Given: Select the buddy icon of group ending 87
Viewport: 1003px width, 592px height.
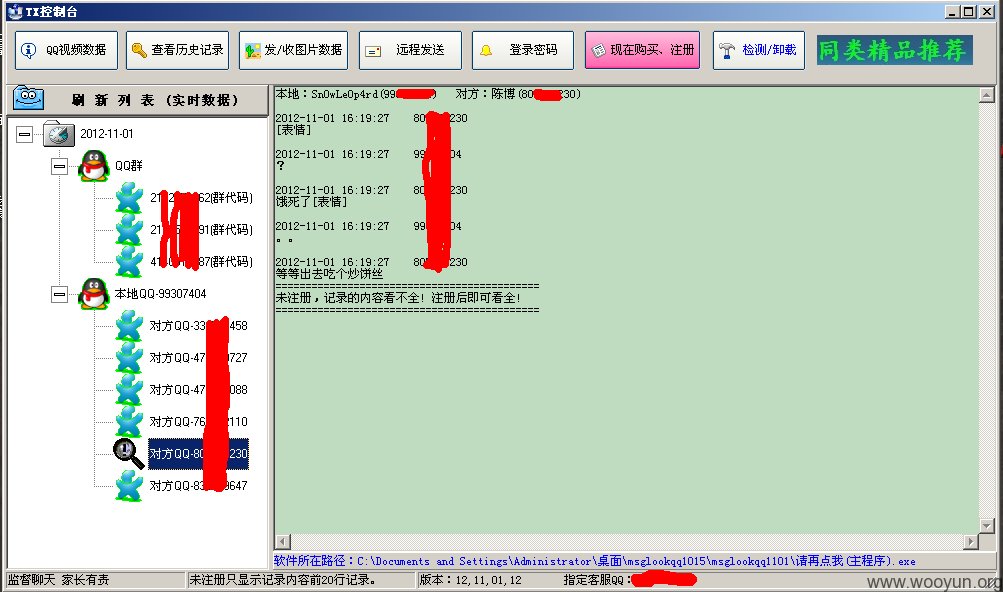Looking at the screenshot, I should (x=129, y=262).
